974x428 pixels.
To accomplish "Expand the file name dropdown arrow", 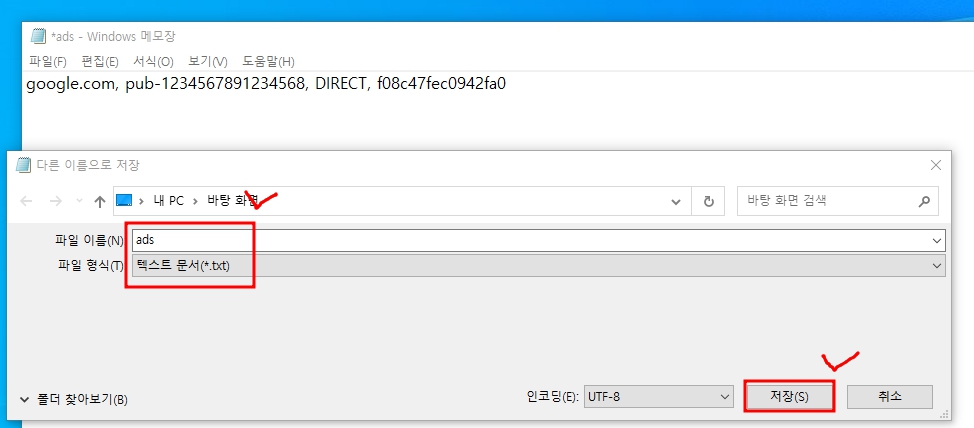I will (937, 240).
